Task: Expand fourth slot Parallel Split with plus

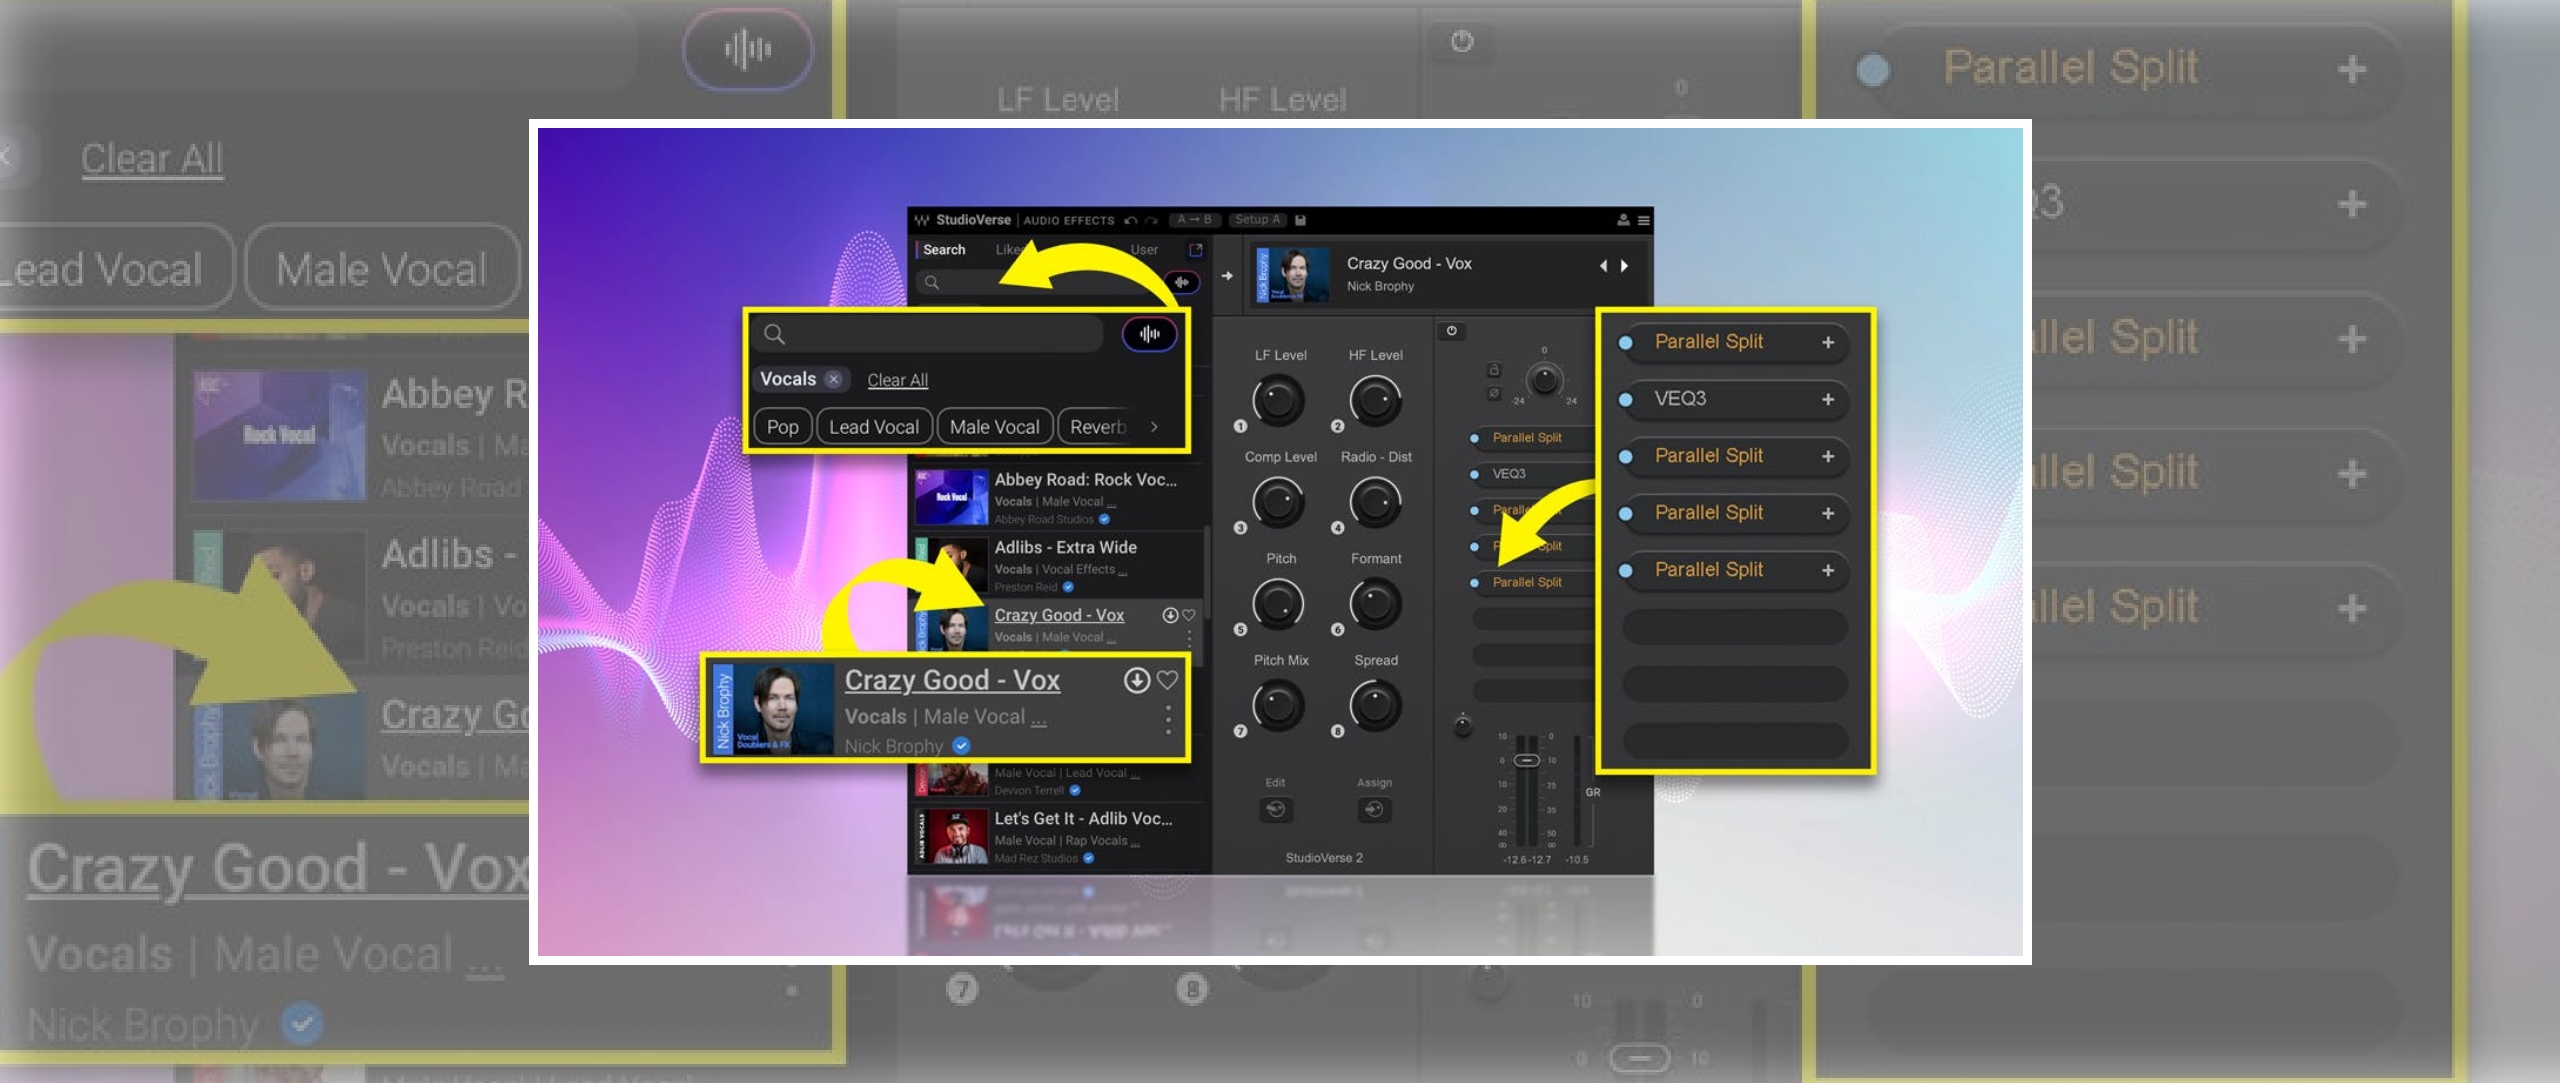Action: [1828, 513]
